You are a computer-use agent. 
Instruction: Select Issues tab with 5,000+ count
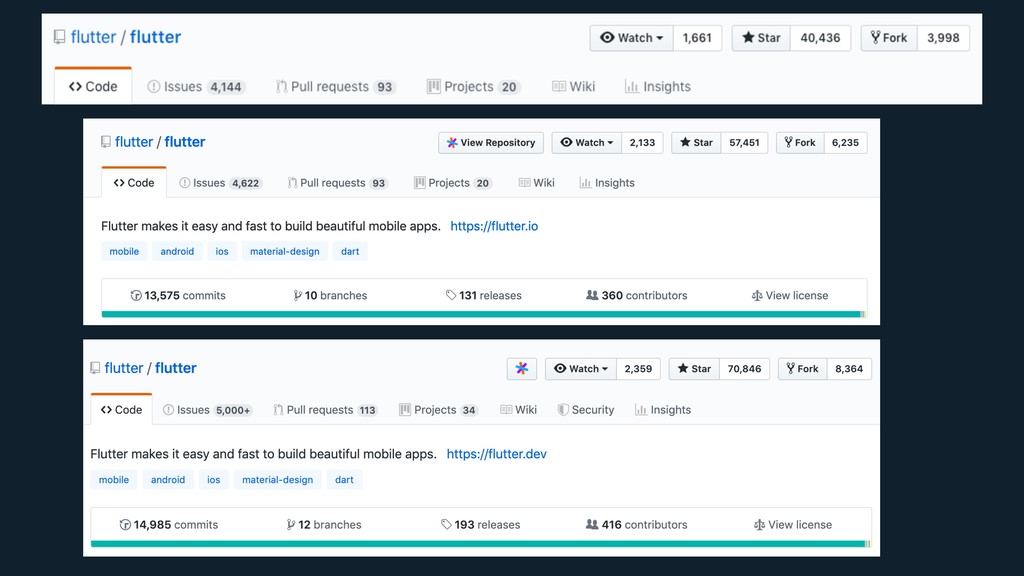207,409
